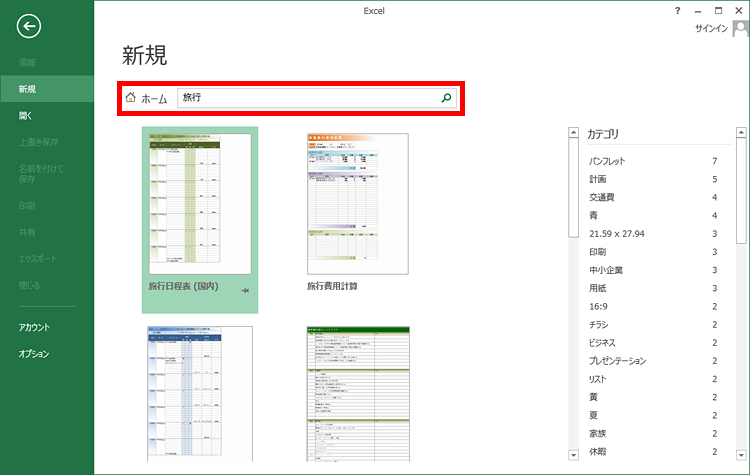Select the 旅行費用計算 template thumbnail
The height and width of the screenshot is (475, 750).
click(x=357, y=203)
